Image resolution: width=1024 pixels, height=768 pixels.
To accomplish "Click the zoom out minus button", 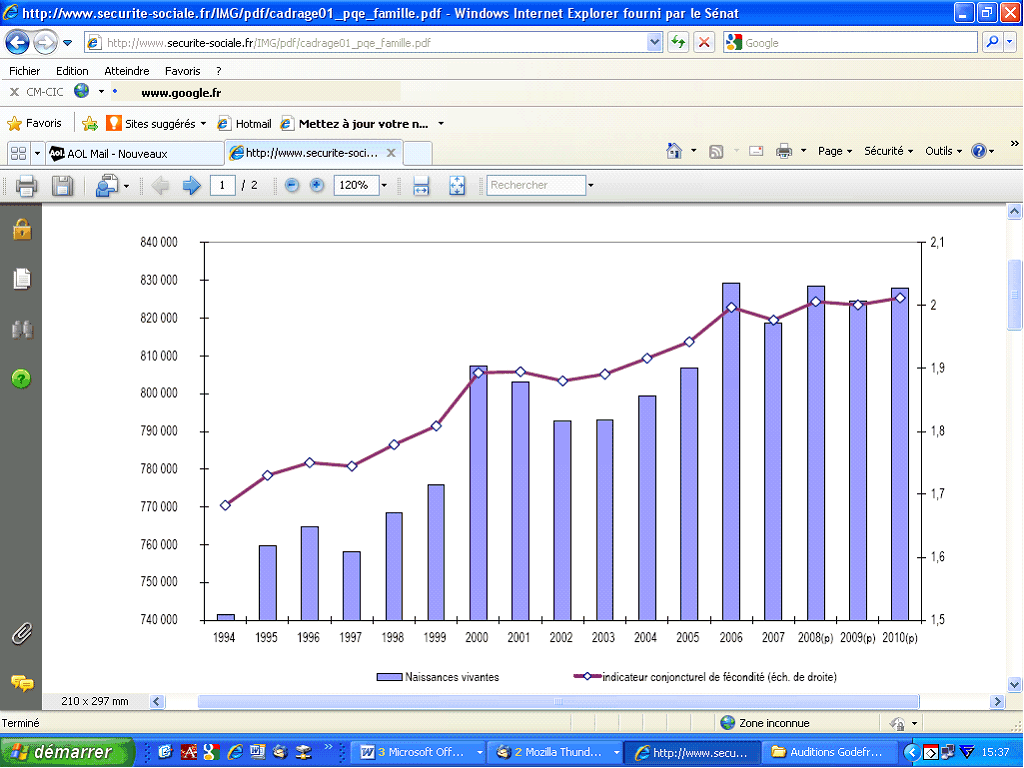I will point(292,185).
